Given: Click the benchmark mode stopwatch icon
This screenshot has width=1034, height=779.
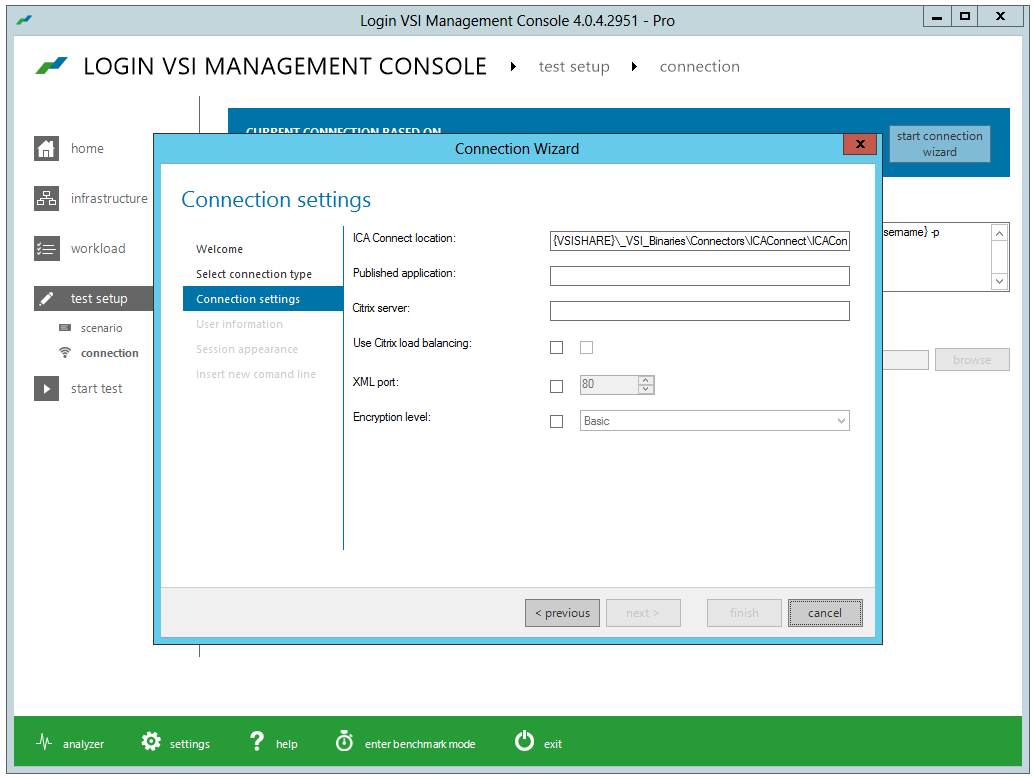Looking at the screenshot, I should [344, 741].
